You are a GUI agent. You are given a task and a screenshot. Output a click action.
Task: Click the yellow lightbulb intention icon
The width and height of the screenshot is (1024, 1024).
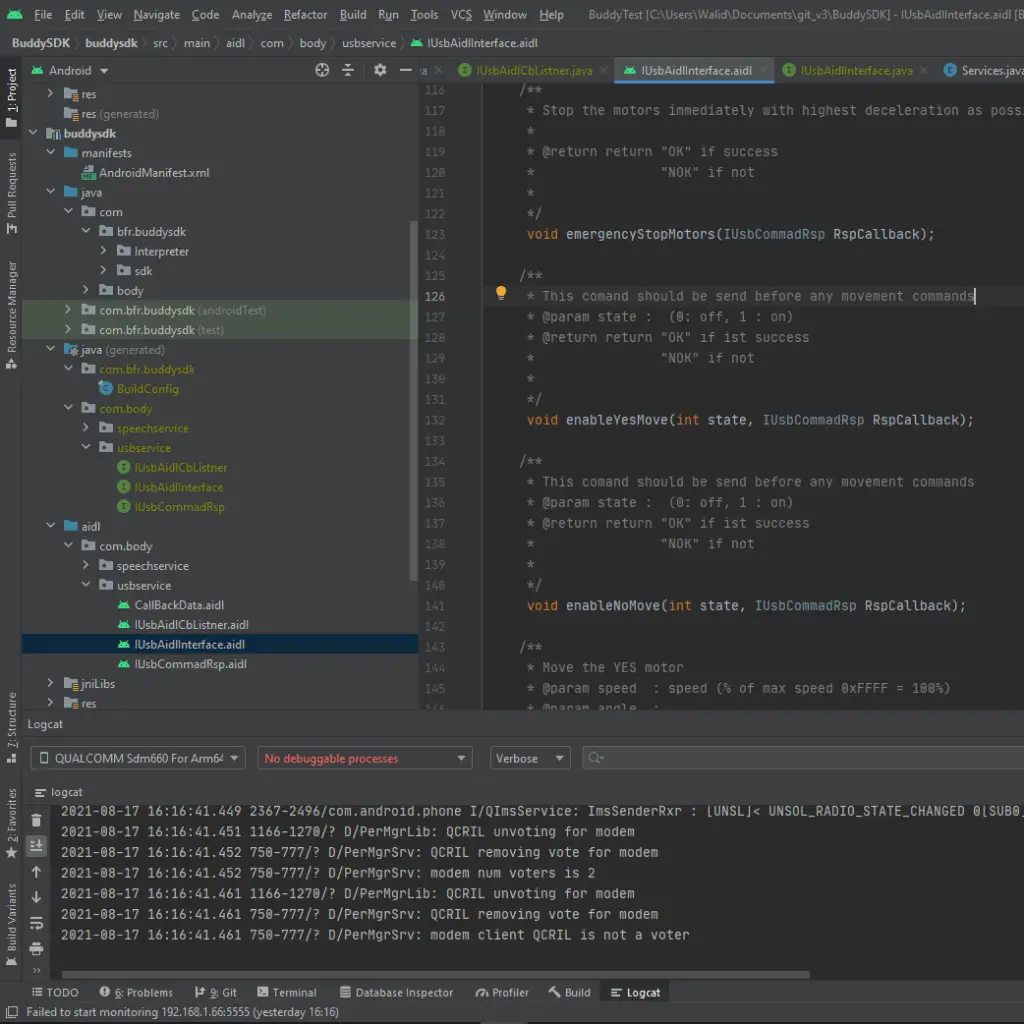tap(502, 294)
